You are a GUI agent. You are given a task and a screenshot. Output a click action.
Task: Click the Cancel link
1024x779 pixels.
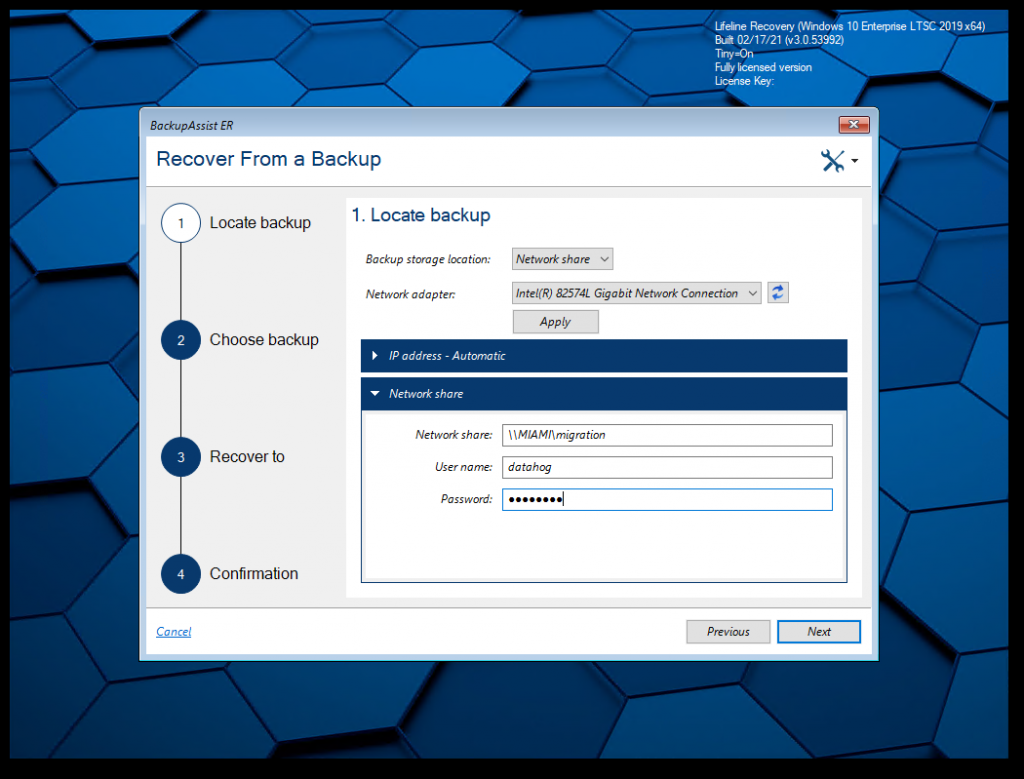pos(174,632)
